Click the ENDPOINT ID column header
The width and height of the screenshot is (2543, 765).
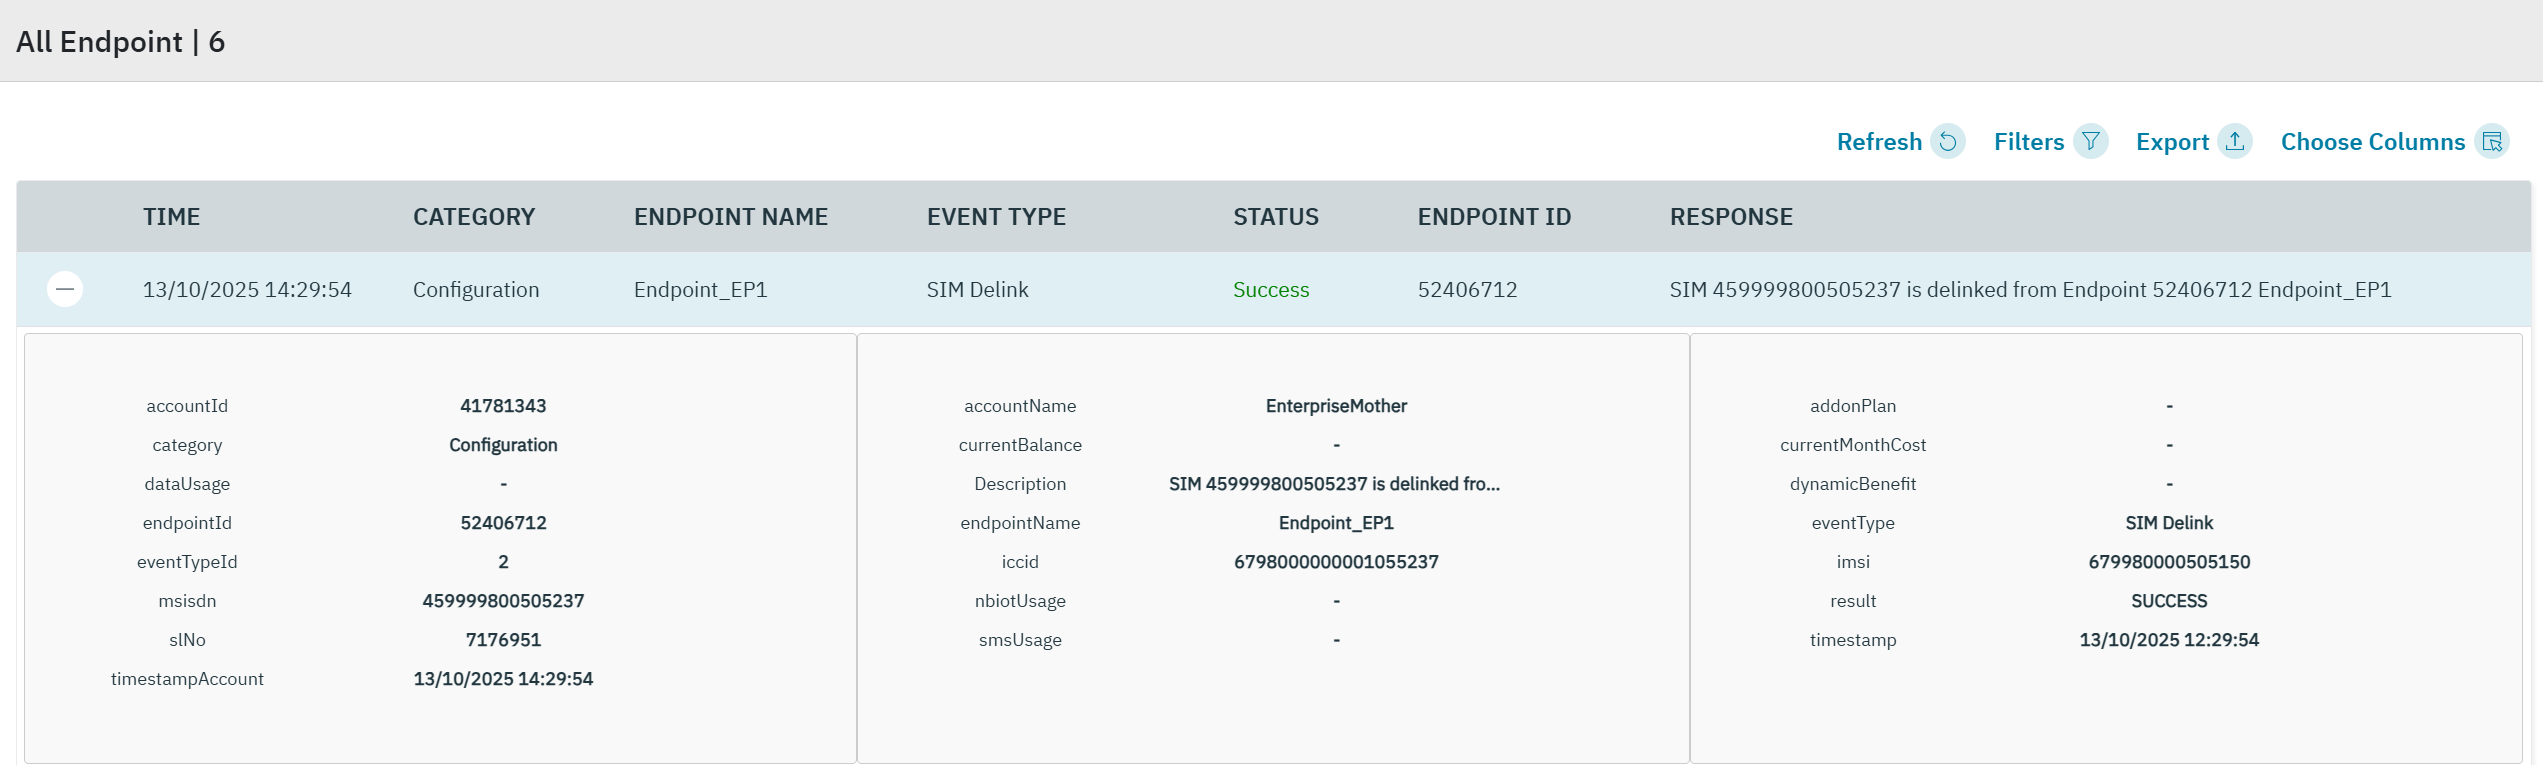click(1494, 217)
